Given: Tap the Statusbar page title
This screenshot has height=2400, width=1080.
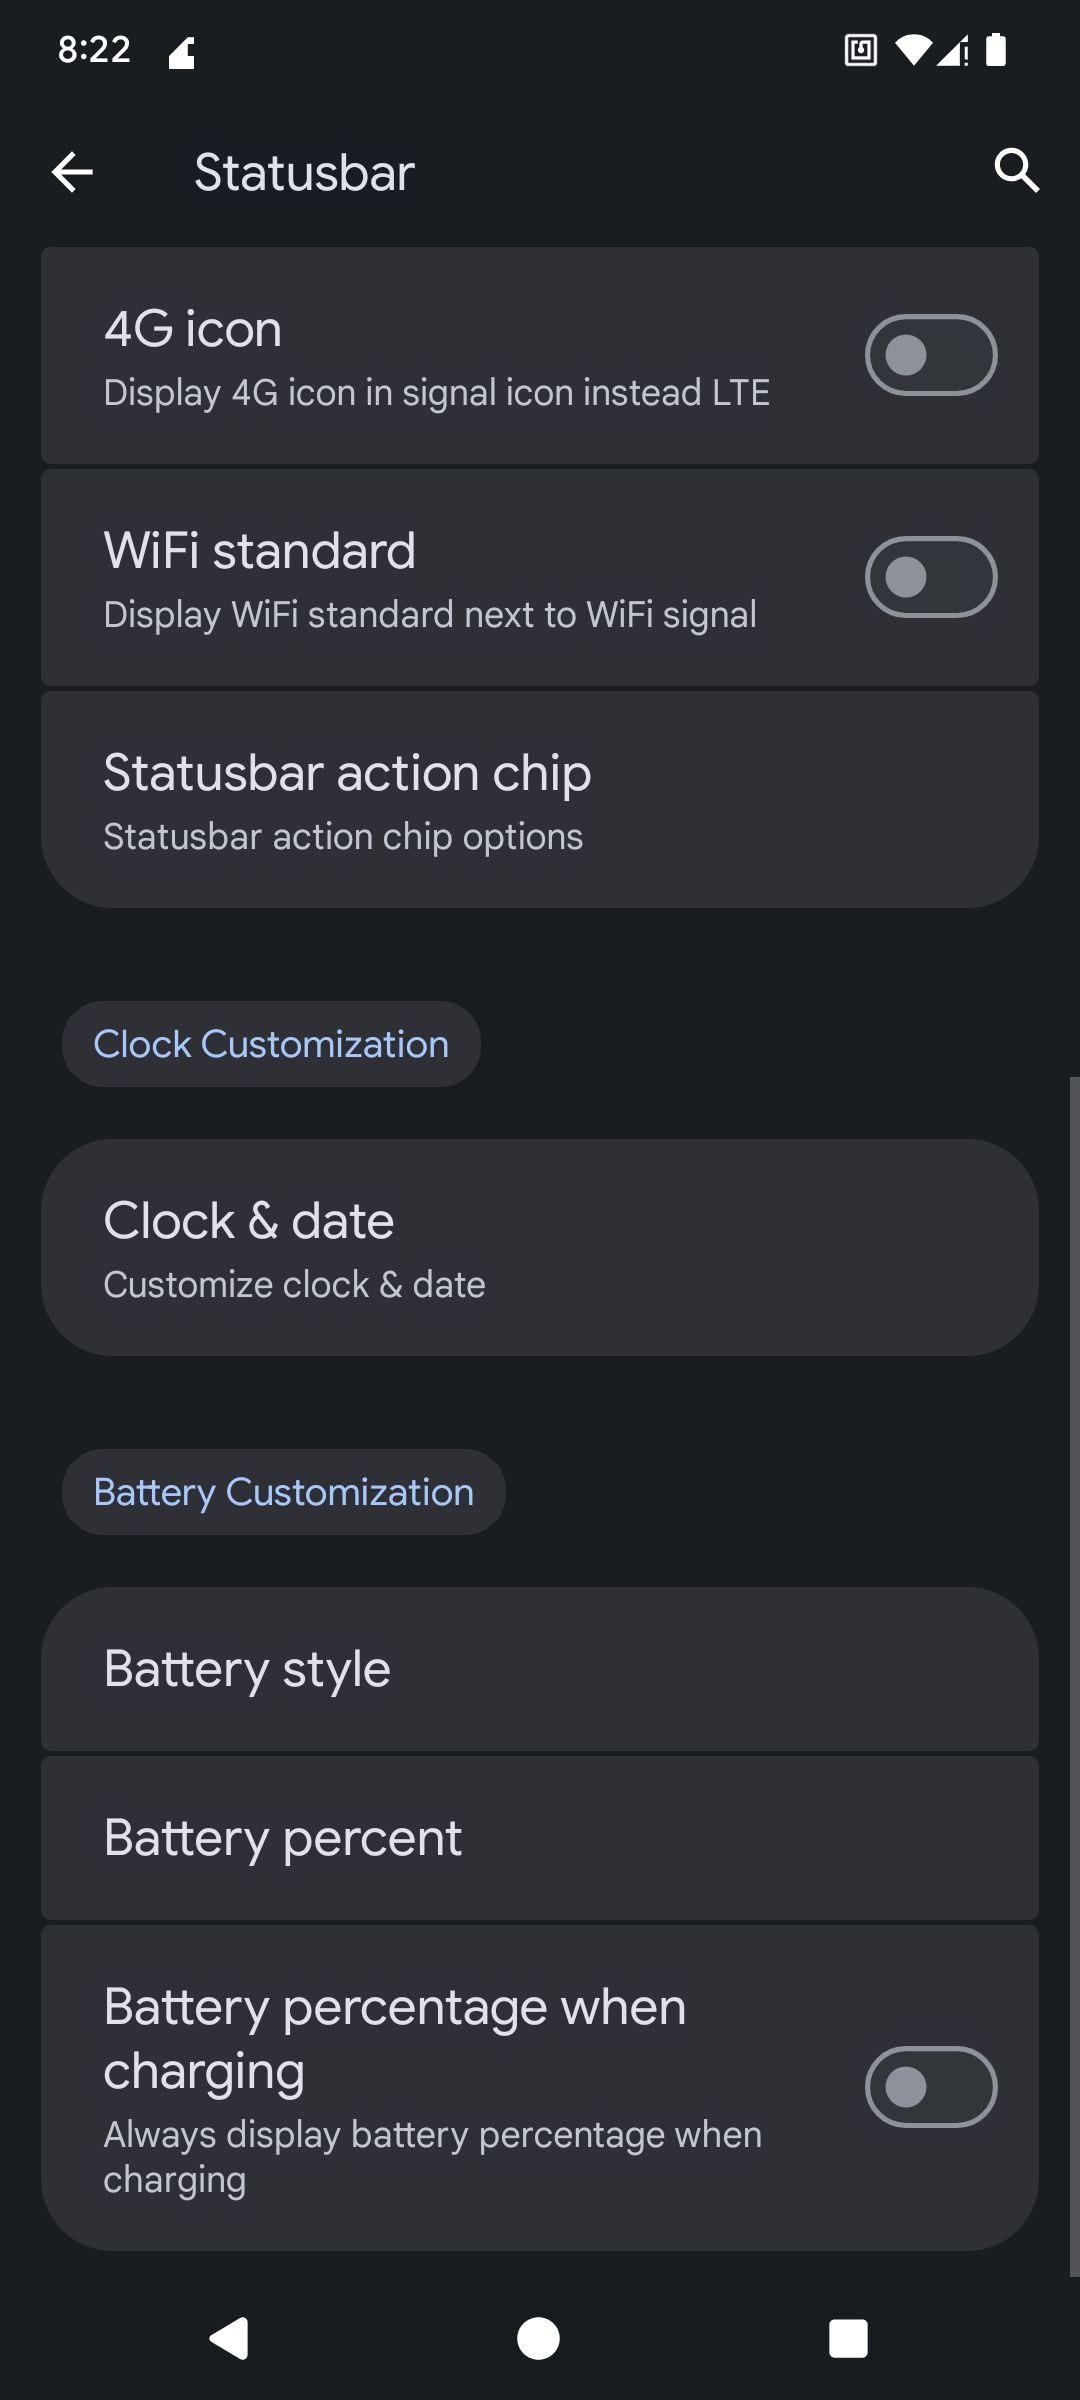Looking at the screenshot, I should [304, 172].
